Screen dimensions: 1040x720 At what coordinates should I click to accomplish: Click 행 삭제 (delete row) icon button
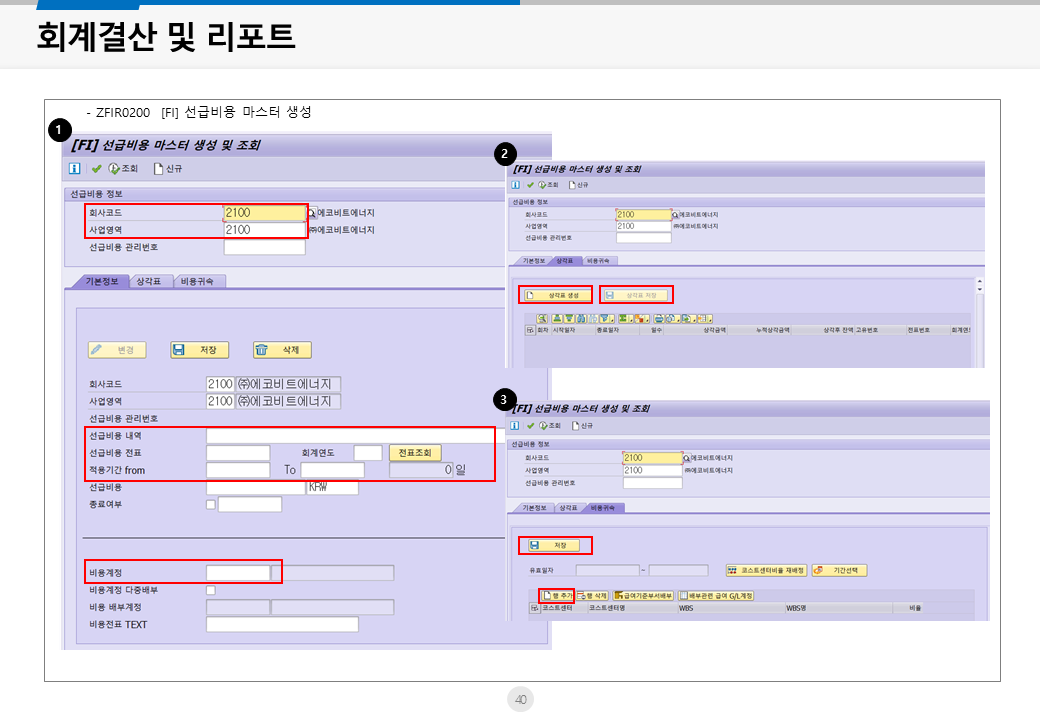592,595
